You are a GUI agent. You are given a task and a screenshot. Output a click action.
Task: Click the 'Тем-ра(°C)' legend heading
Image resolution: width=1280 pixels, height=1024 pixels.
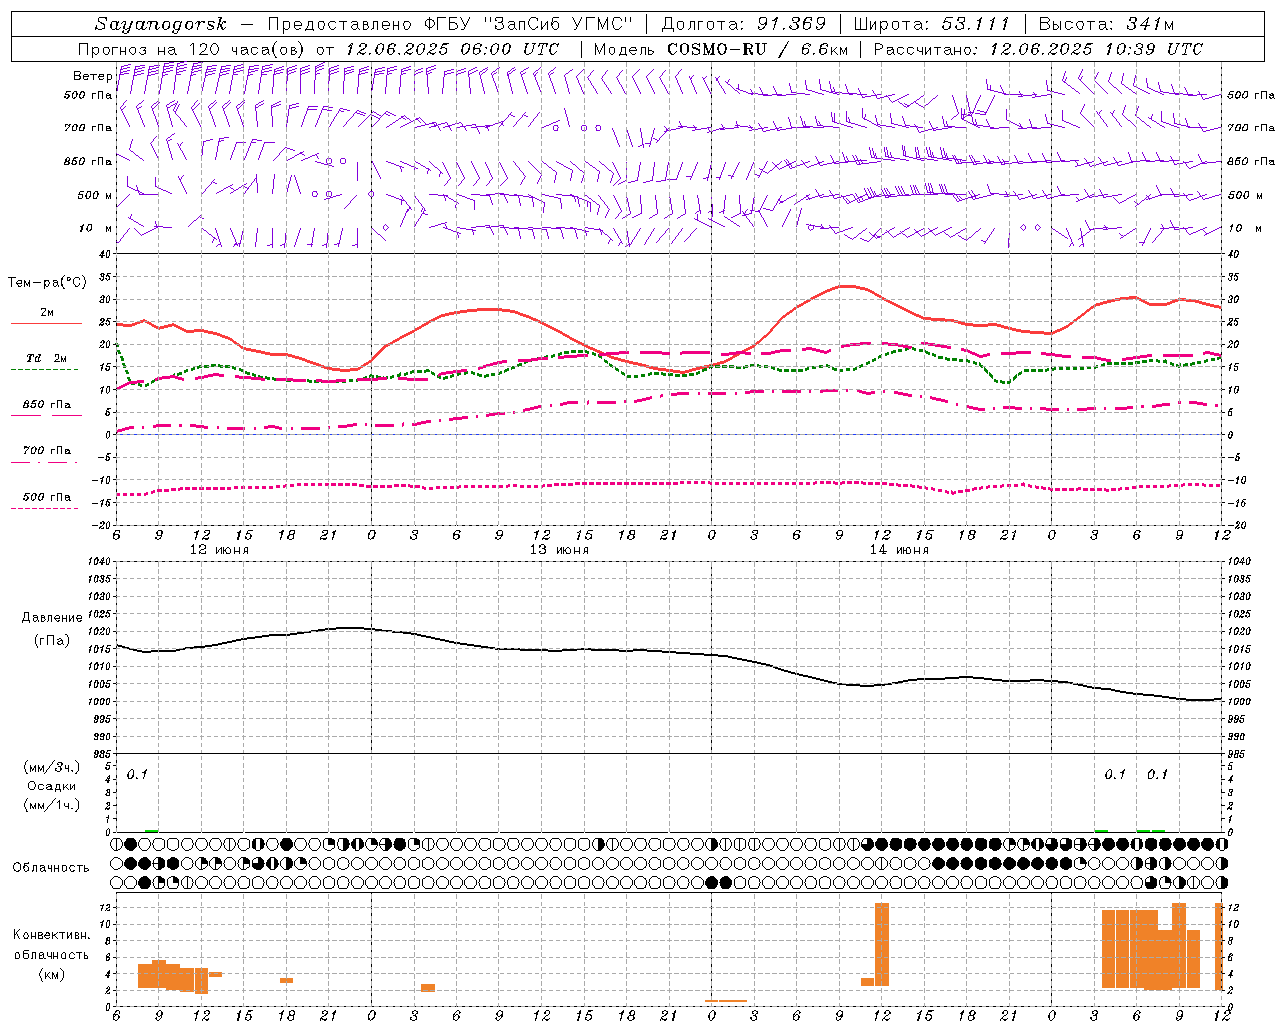[47, 283]
